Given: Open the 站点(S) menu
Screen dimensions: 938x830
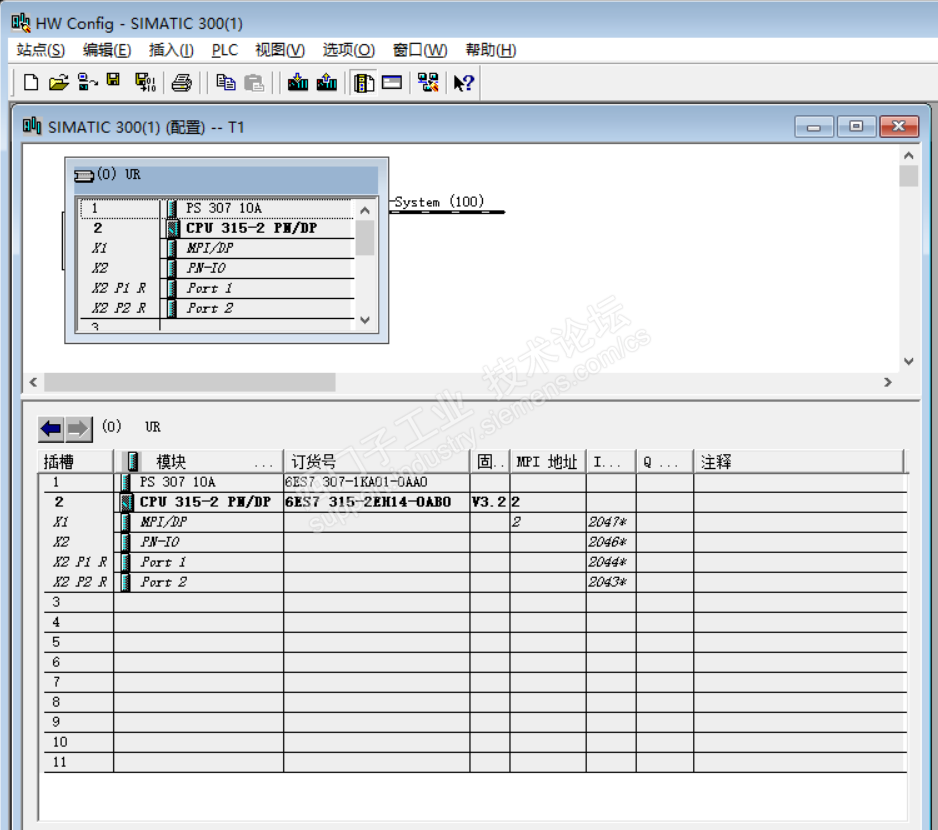Looking at the screenshot, I should (41, 50).
